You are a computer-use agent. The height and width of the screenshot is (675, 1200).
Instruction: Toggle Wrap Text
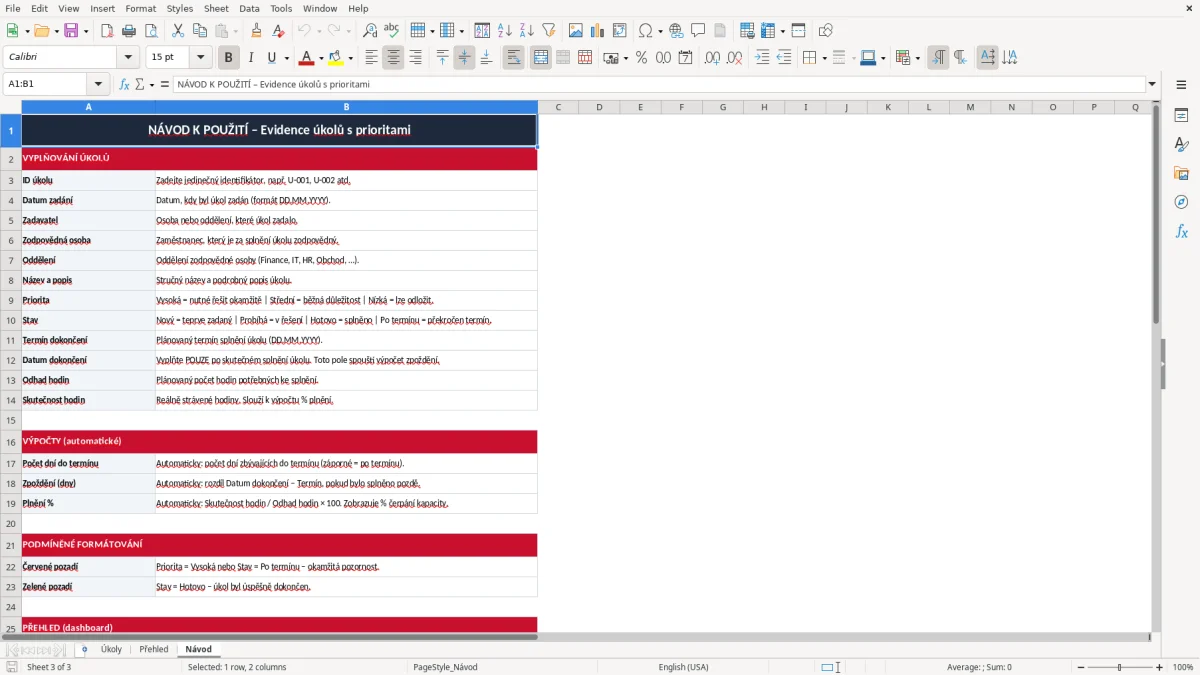[514, 58]
